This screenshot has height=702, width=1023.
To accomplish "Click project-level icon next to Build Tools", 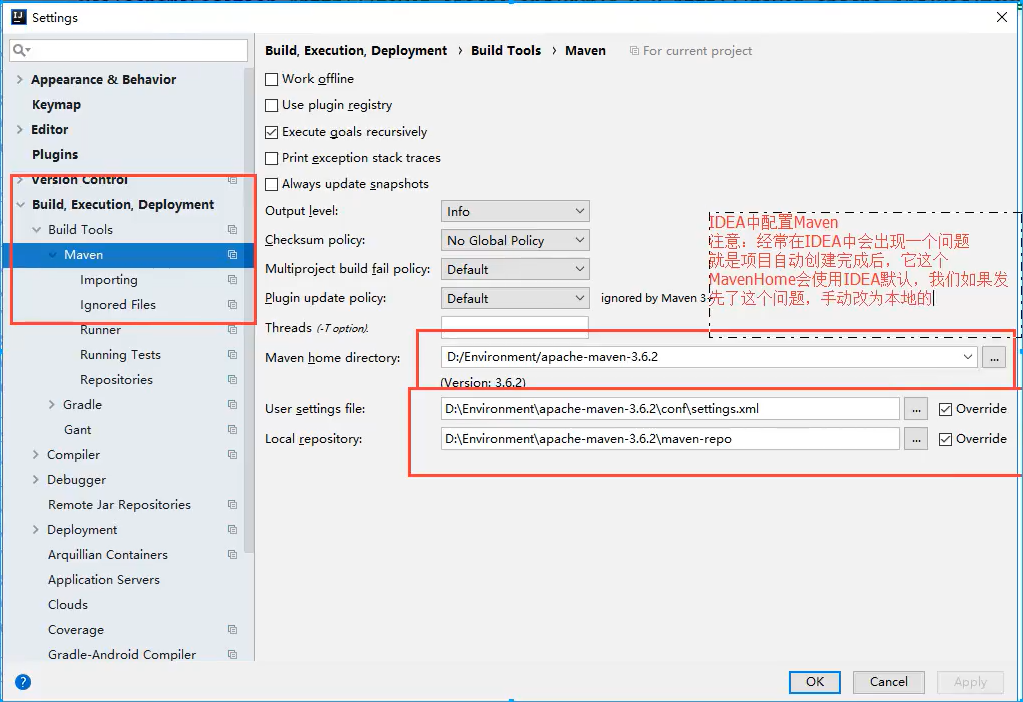I will coord(232,229).
